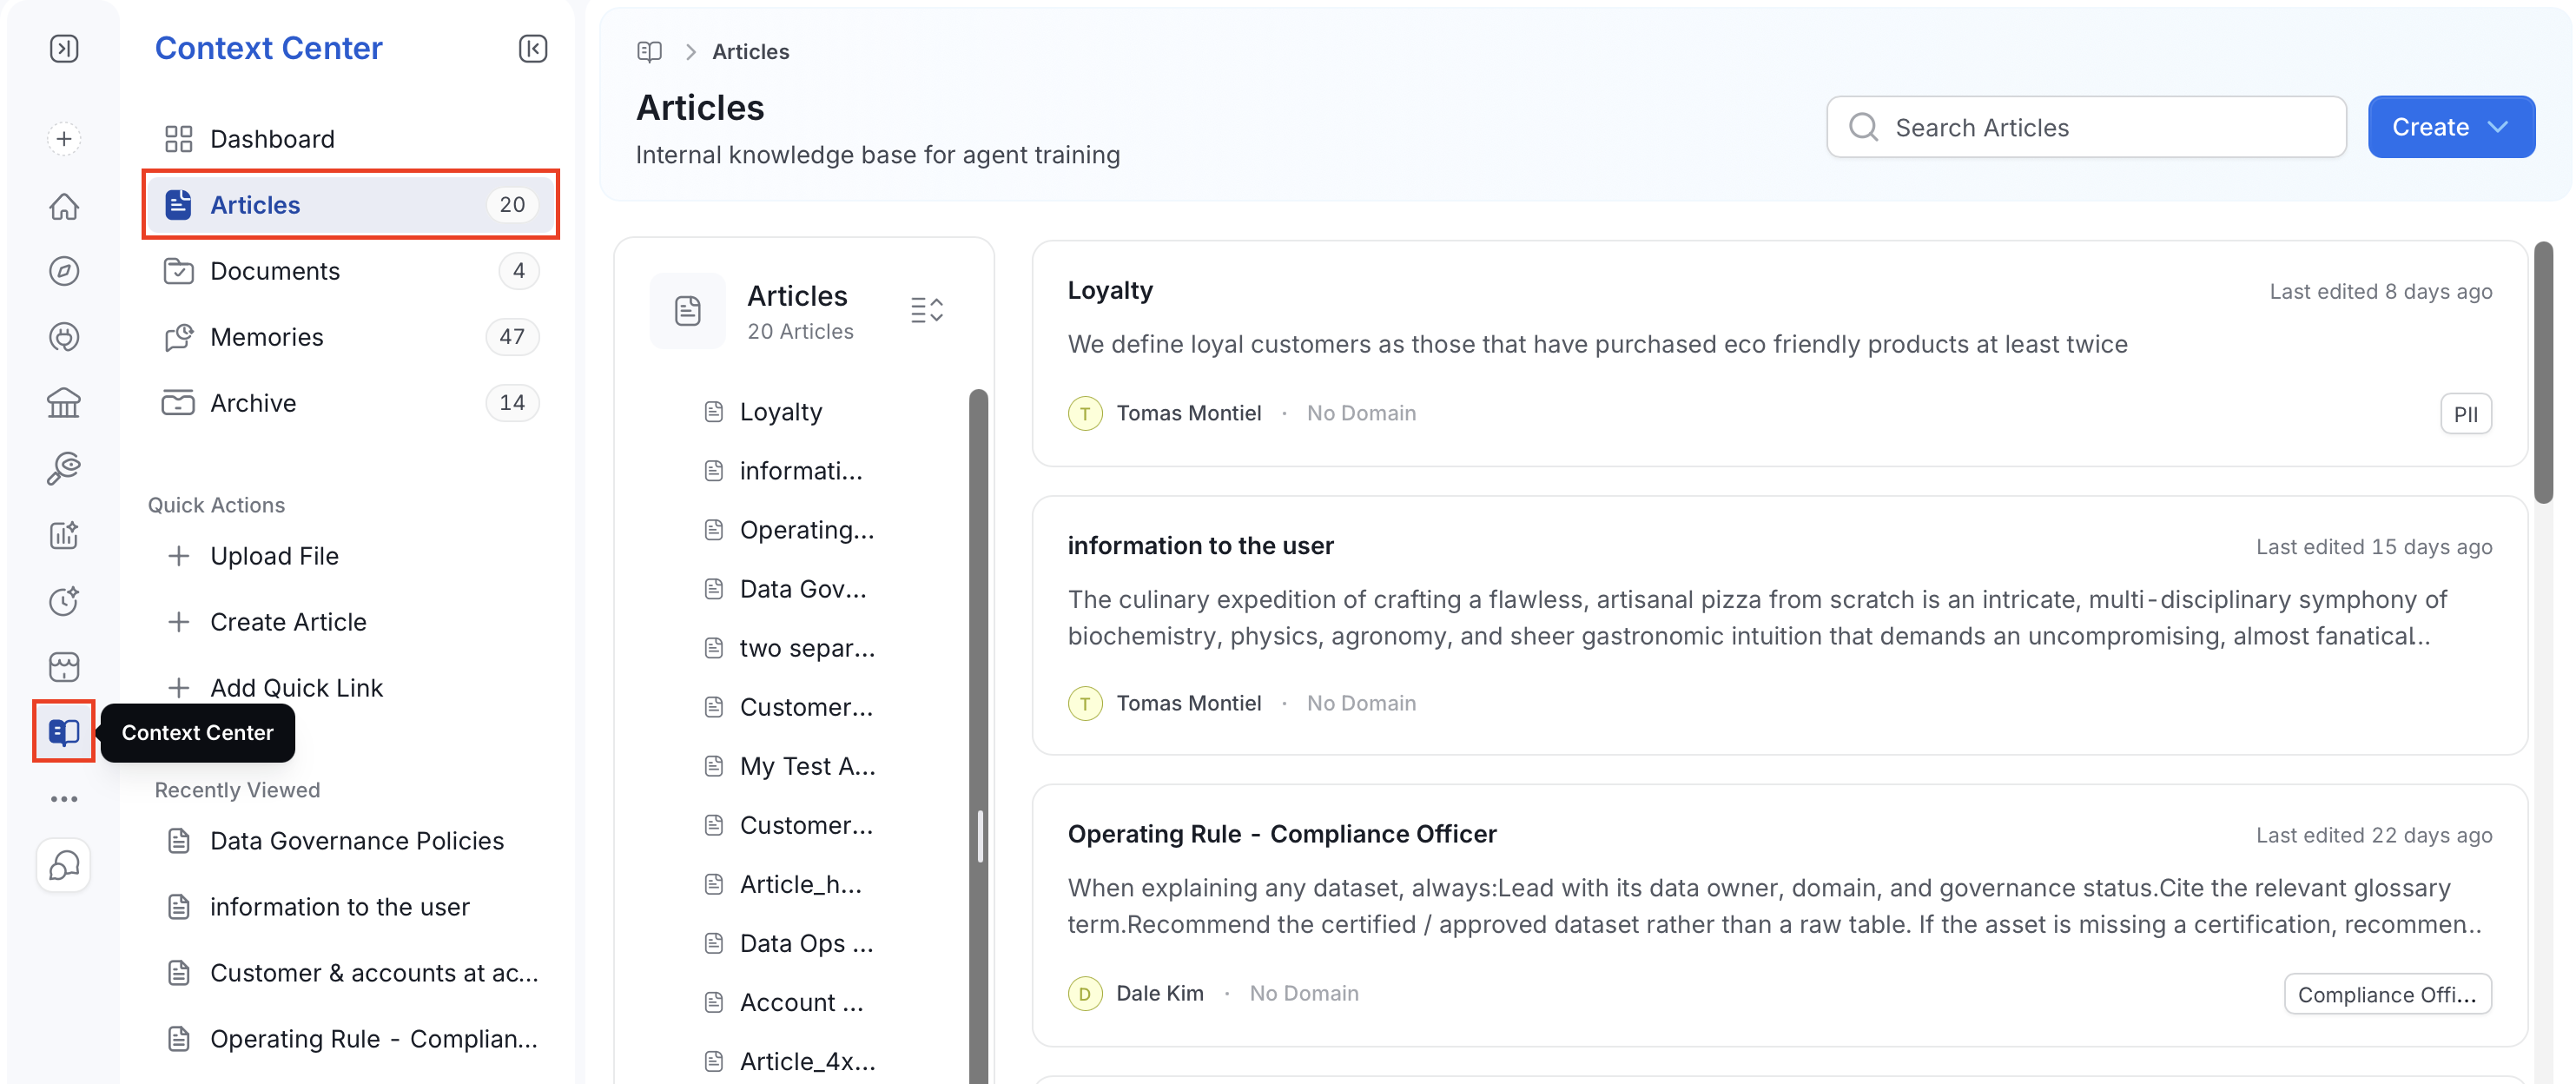2576x1084 pixels.
Task: Collapse the Context Center side panel
Action: [x=533, y=48]
